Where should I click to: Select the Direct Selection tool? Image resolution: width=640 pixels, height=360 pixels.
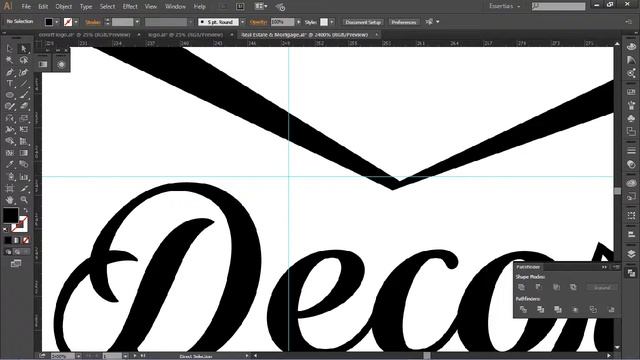point(24,49)
